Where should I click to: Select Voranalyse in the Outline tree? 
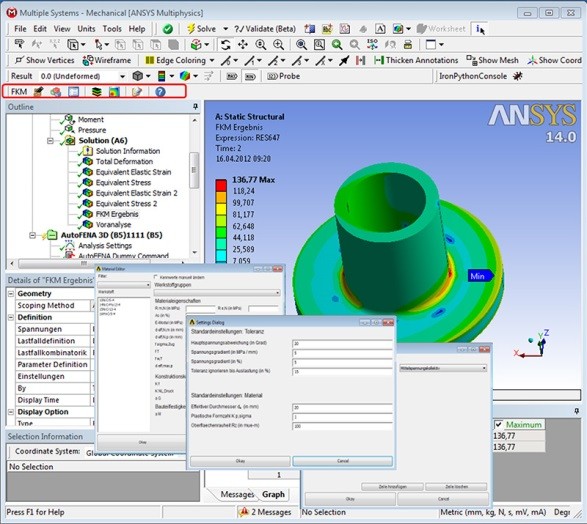point(113,225)
